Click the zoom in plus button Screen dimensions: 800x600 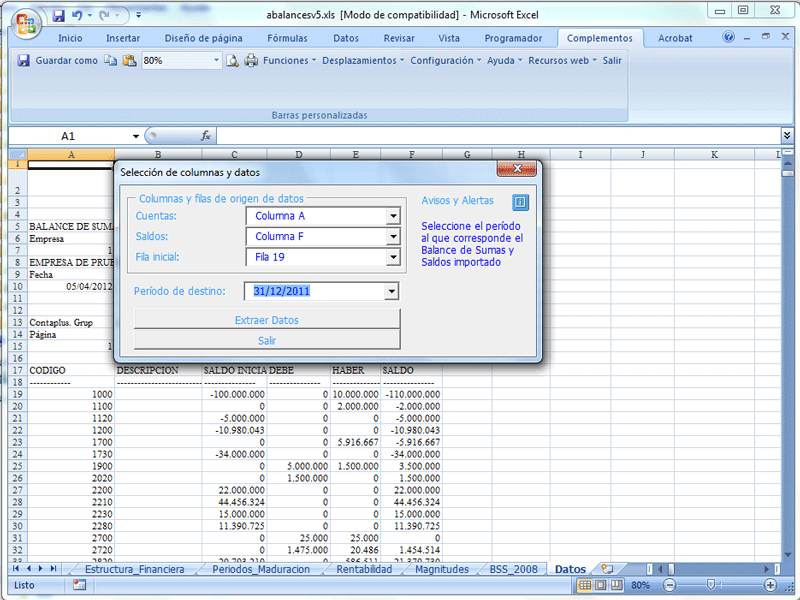point(770,585)
